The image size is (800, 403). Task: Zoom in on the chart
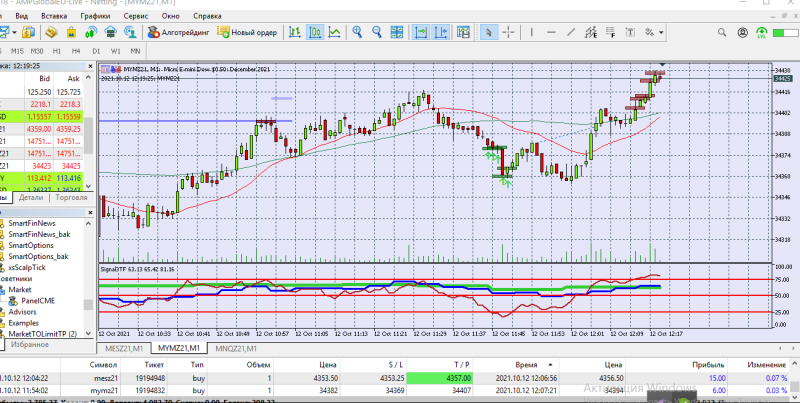click(x=359, y=32)
